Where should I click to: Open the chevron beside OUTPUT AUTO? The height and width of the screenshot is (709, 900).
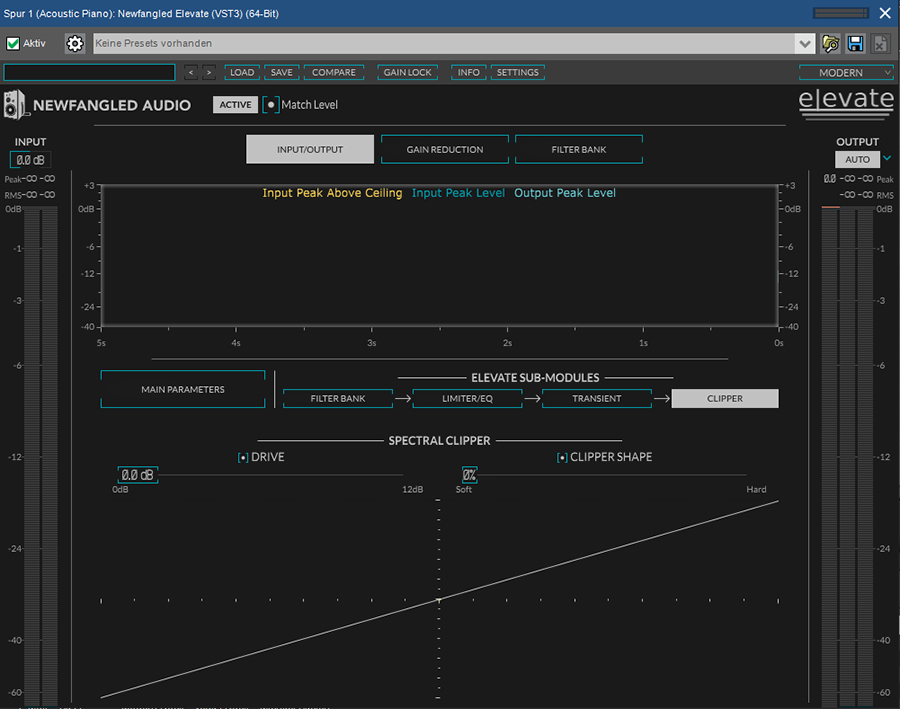(887, 158)
